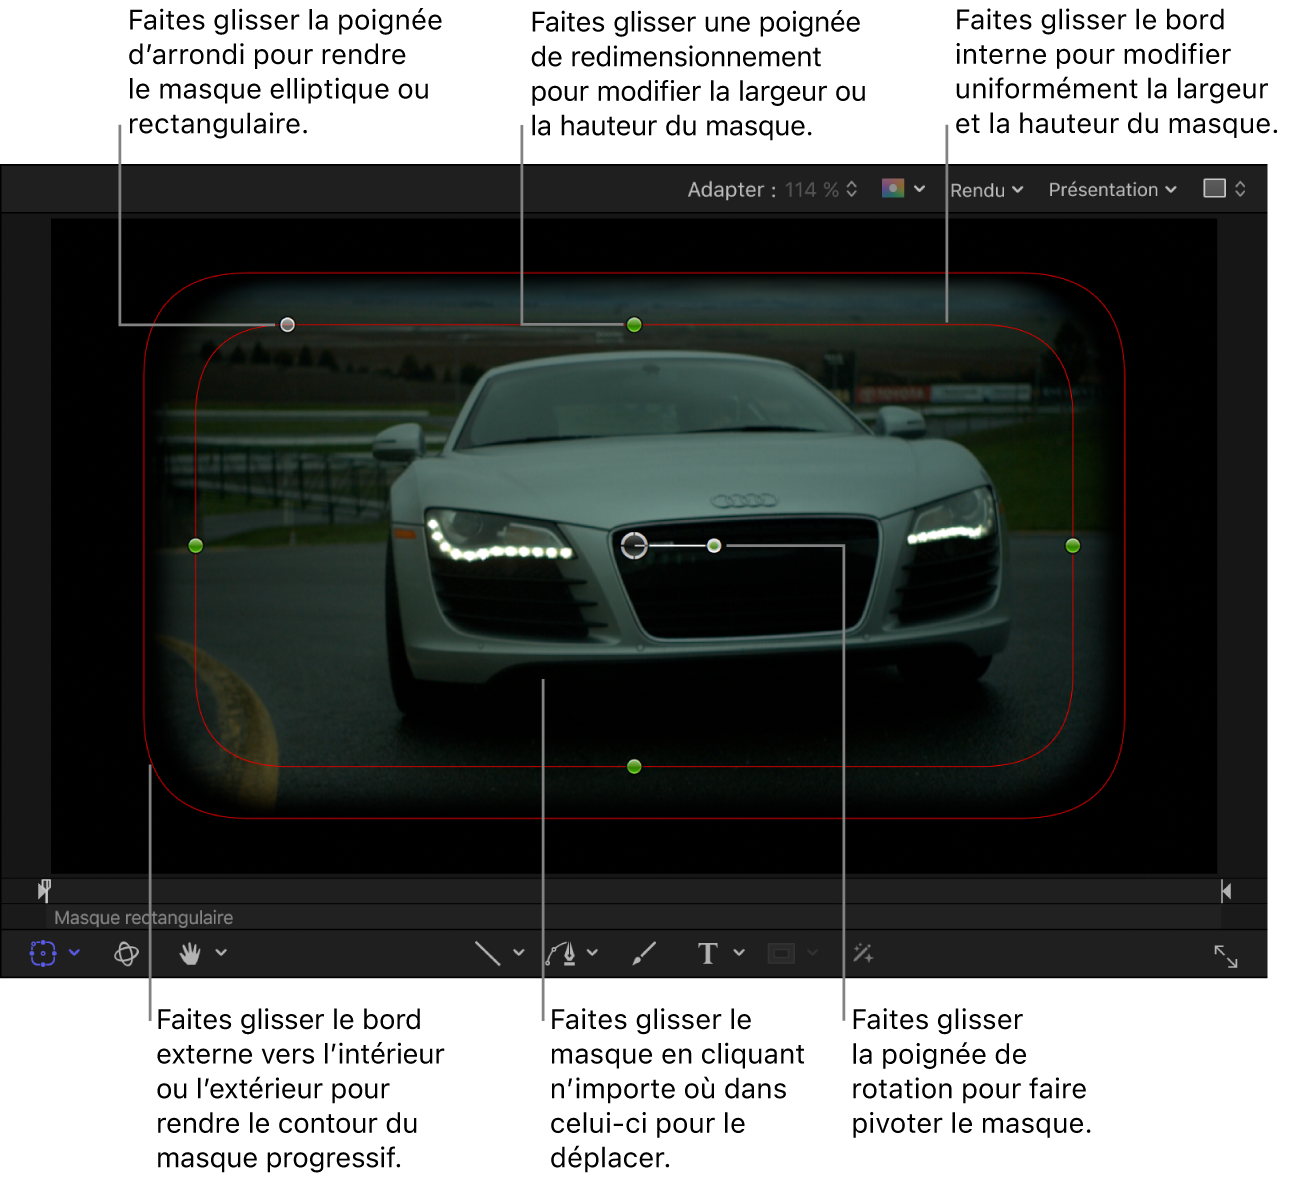
Task: Click the magic wand effects icon
Action: pyautogui.click(x=863, y=953)
